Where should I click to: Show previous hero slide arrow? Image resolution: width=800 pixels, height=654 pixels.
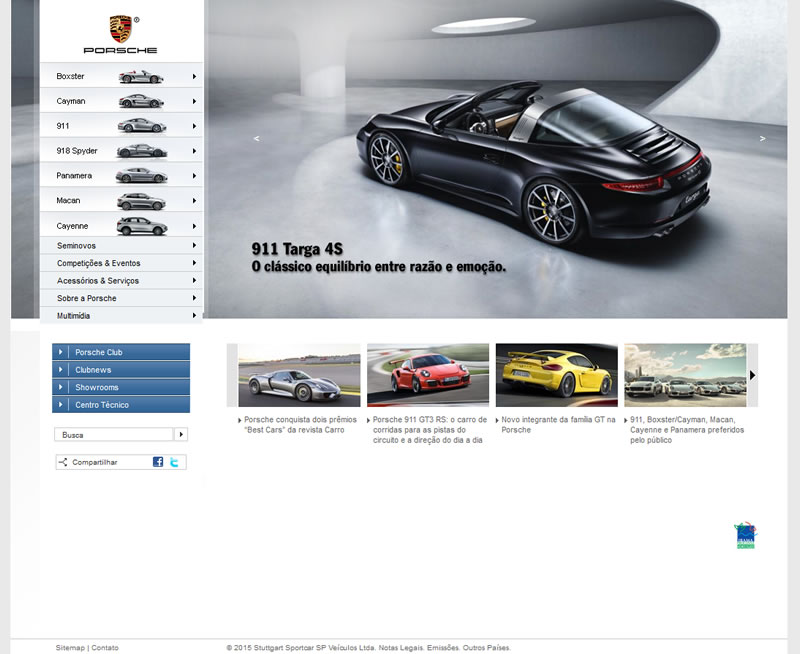coord(257,138)
